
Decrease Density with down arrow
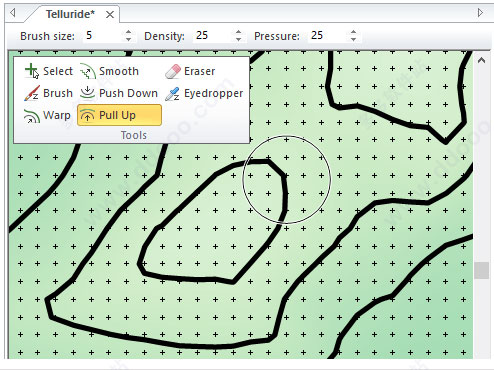pyautogui.click(x=238, y=39)
